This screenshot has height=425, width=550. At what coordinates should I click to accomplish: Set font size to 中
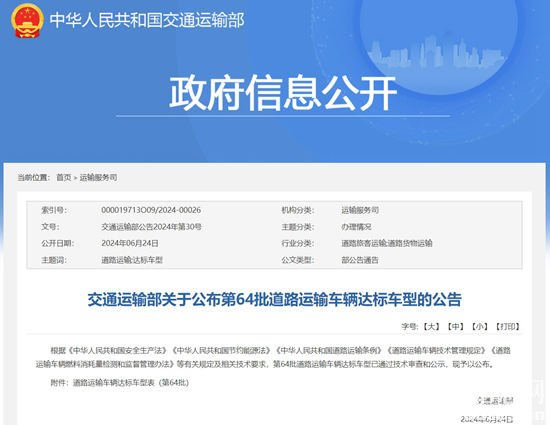[455, 326]
